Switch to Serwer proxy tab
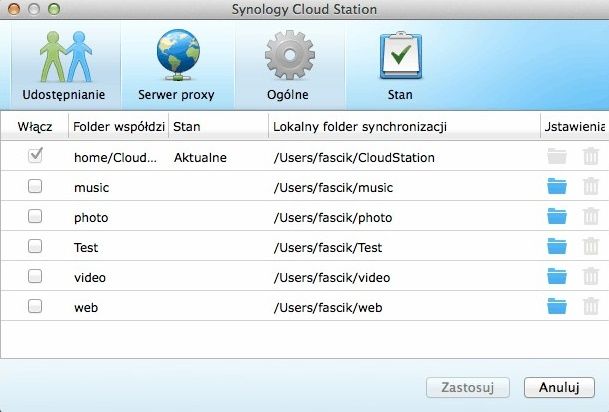This screenshot has width=609, height=412. [177, 66]
